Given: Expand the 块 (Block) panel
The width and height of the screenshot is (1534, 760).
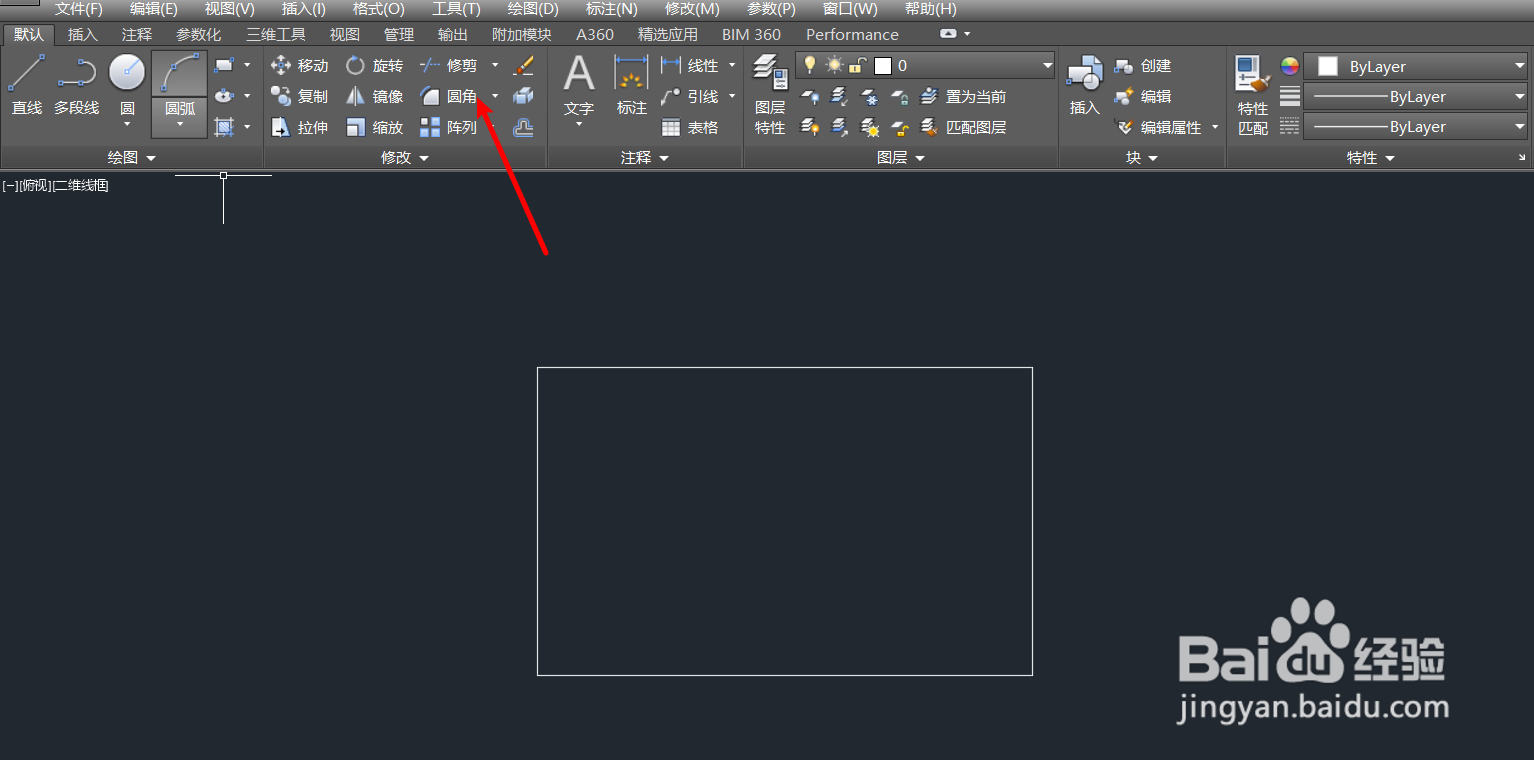Looking at the screenshot, I should (1141, 158).
